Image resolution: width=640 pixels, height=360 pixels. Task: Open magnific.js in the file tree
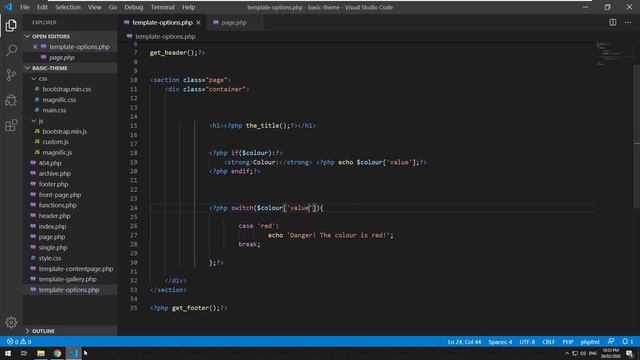pos(57,153)
